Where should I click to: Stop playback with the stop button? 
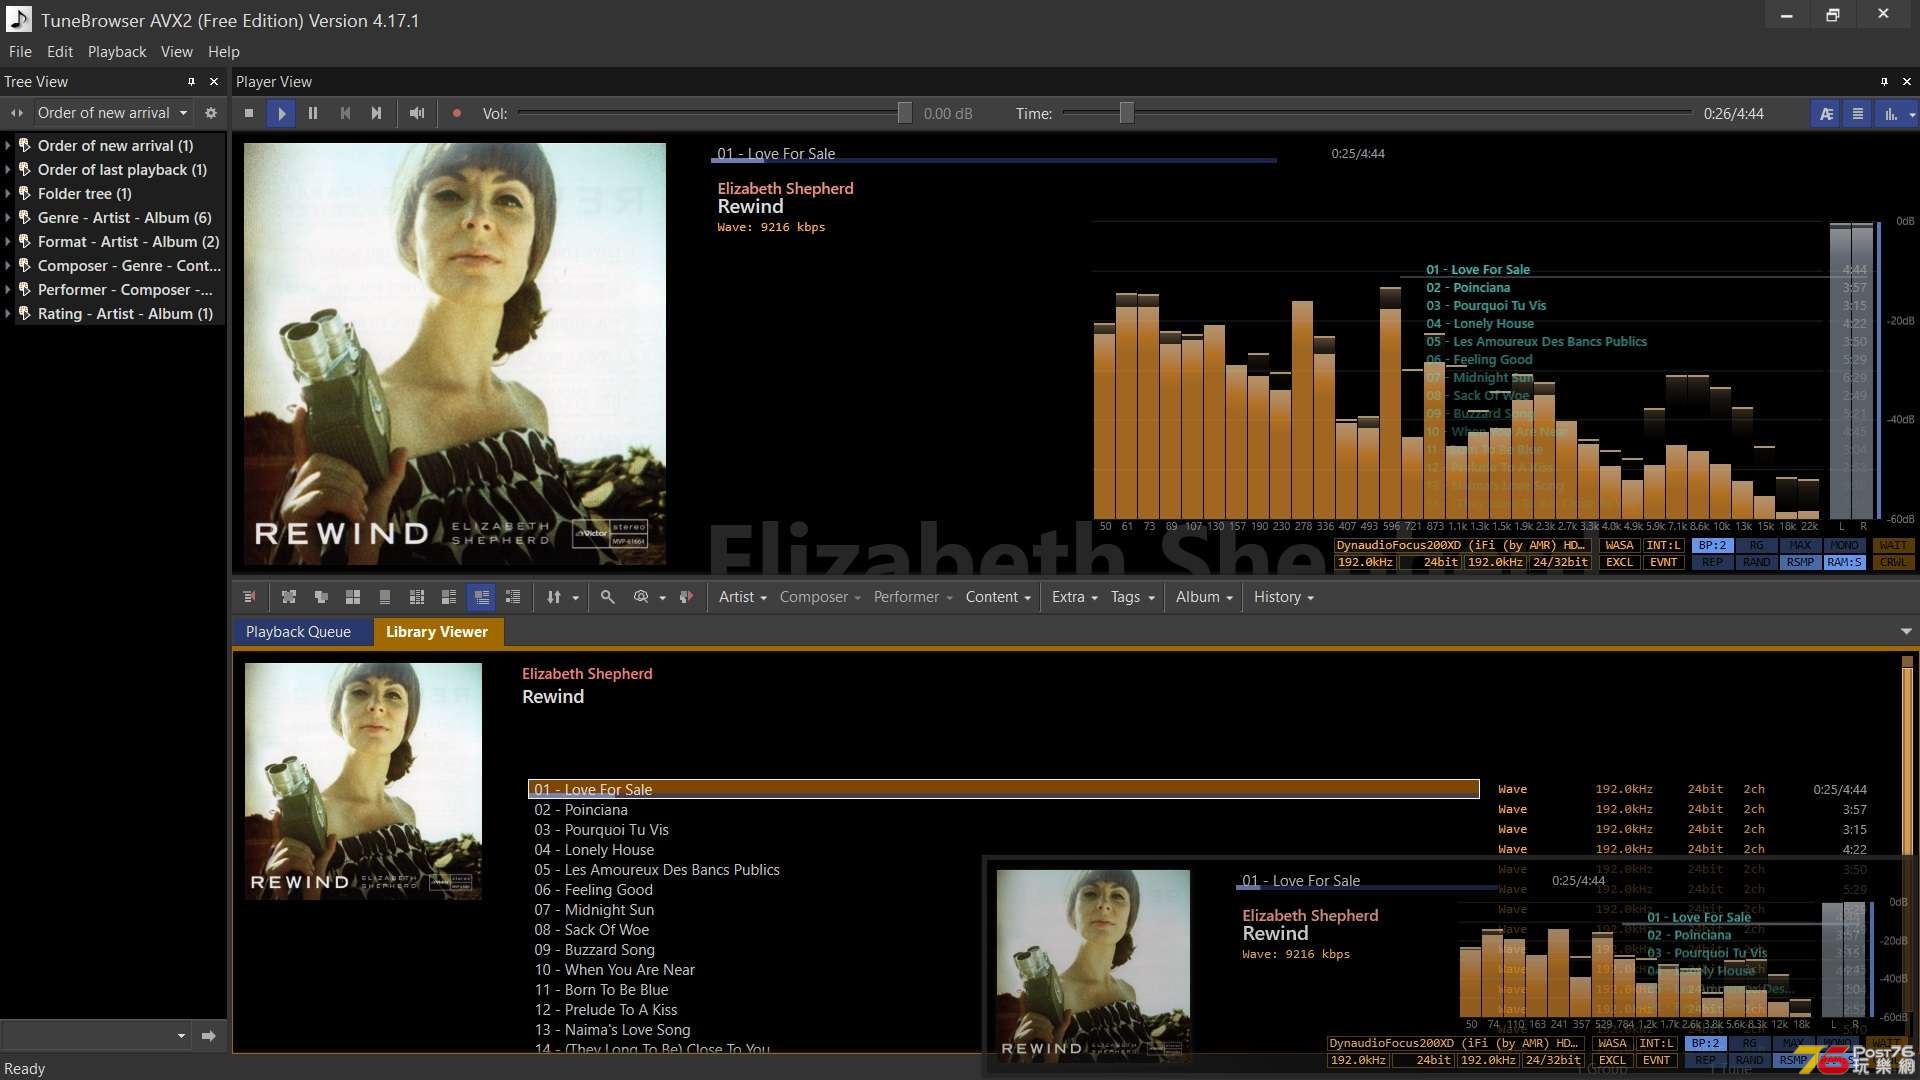pos(249,114)
